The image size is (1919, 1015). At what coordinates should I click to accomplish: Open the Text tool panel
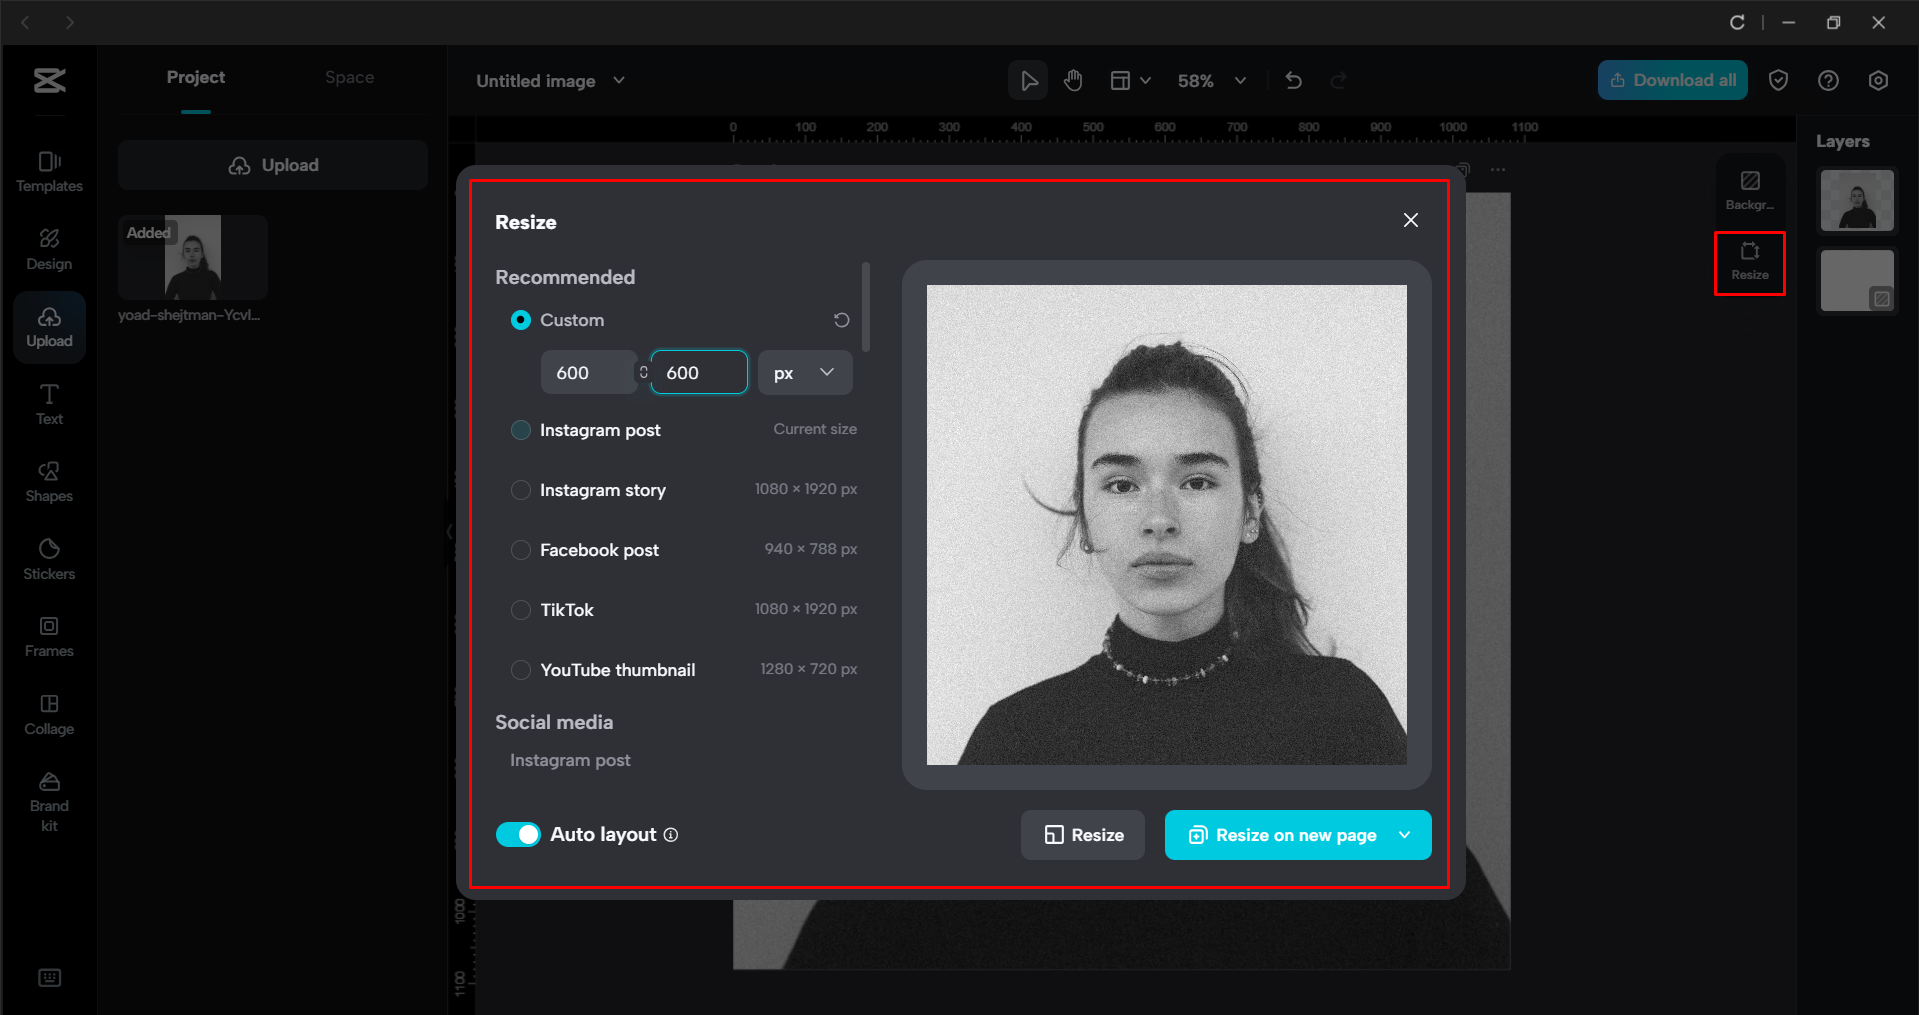coord(48,403)
